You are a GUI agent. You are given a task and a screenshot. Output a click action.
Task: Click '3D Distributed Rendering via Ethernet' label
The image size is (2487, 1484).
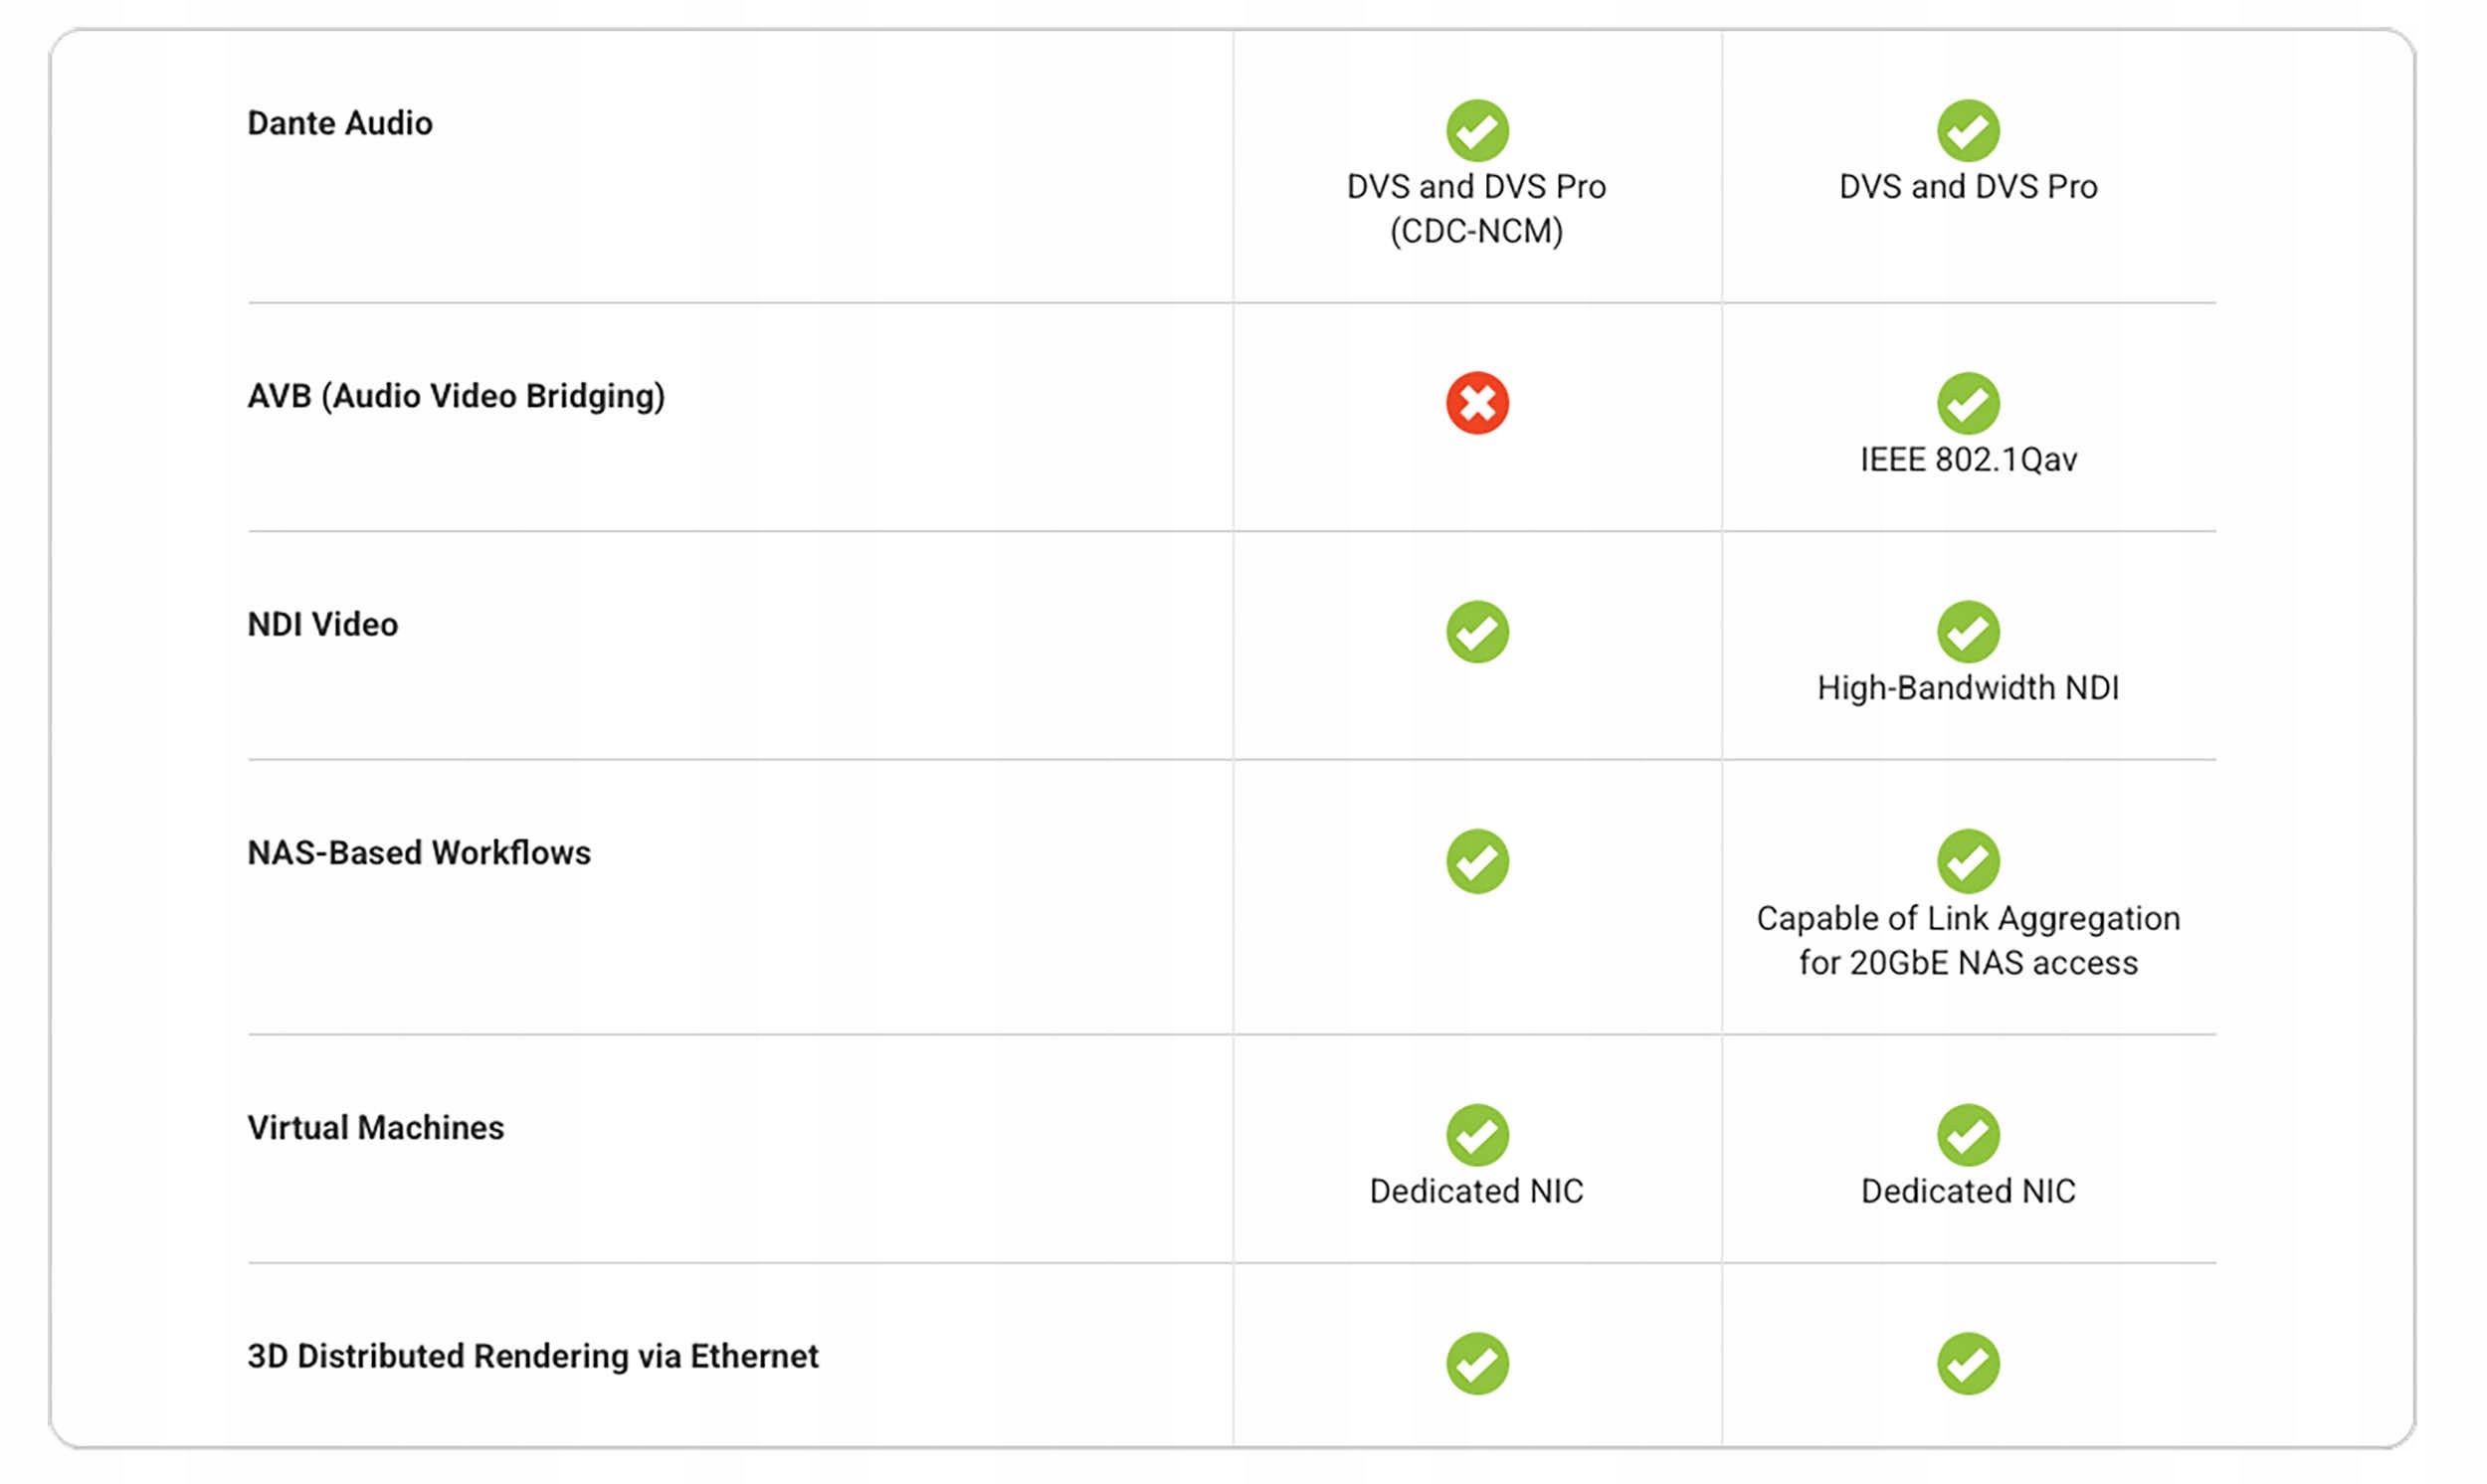tap(532, 1355)
